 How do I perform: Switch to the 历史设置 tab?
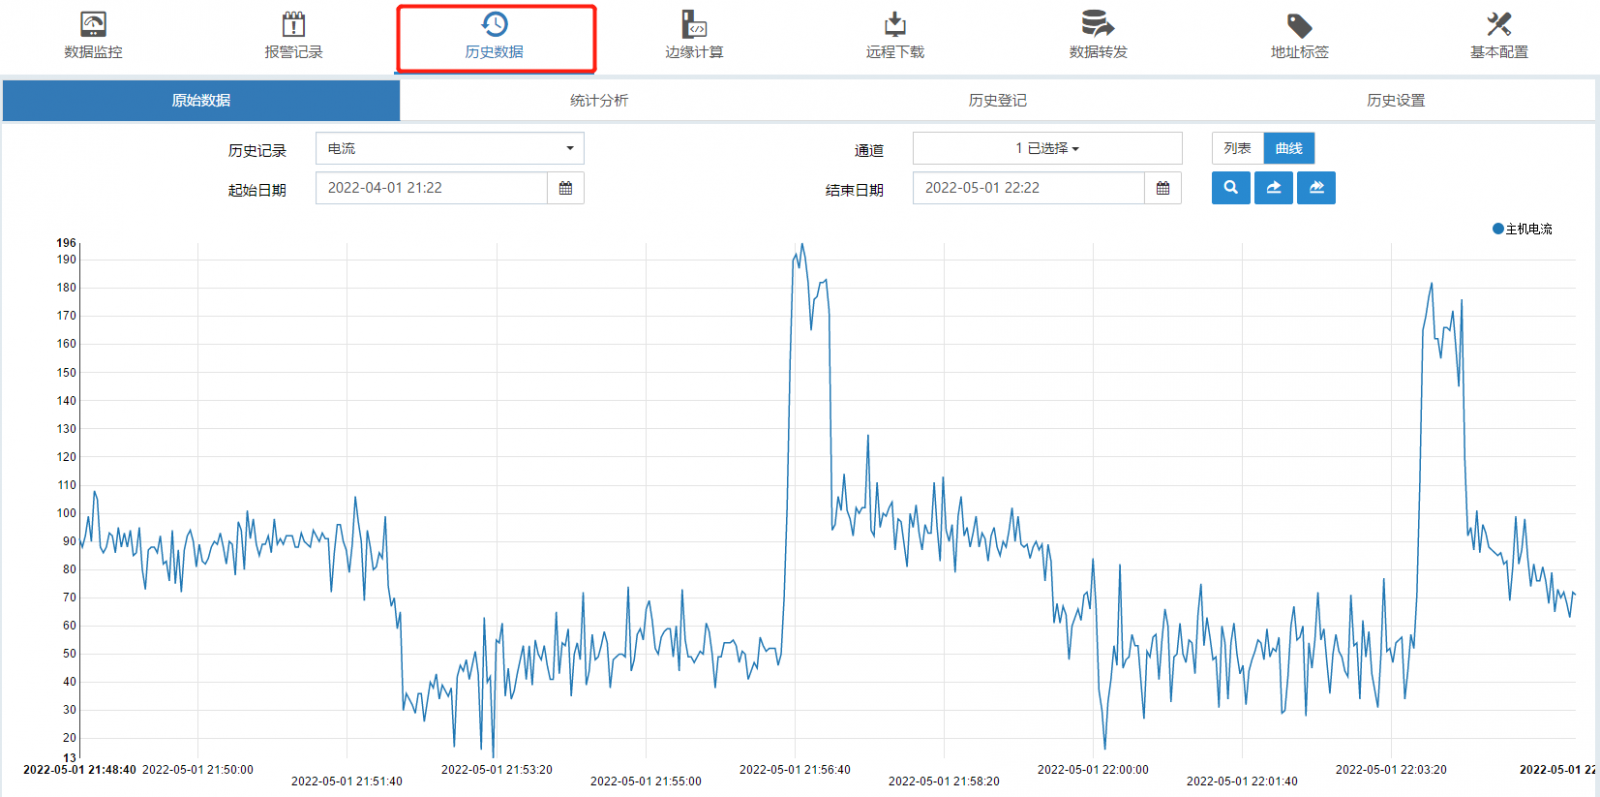(x=1395, y=100)
